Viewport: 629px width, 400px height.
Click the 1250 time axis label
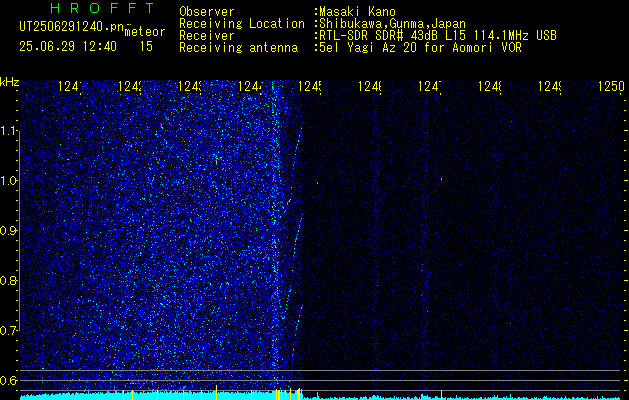[611, 86]
